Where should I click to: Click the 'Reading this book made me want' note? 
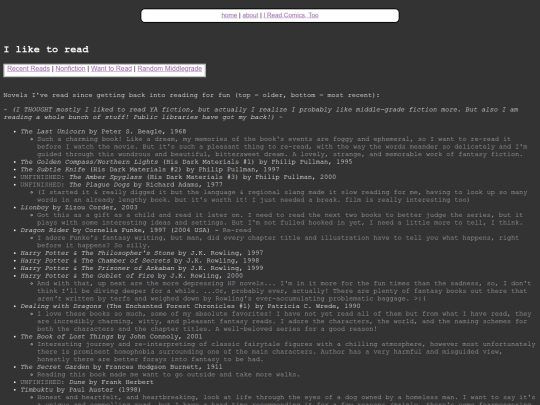(x=168, y=374)
